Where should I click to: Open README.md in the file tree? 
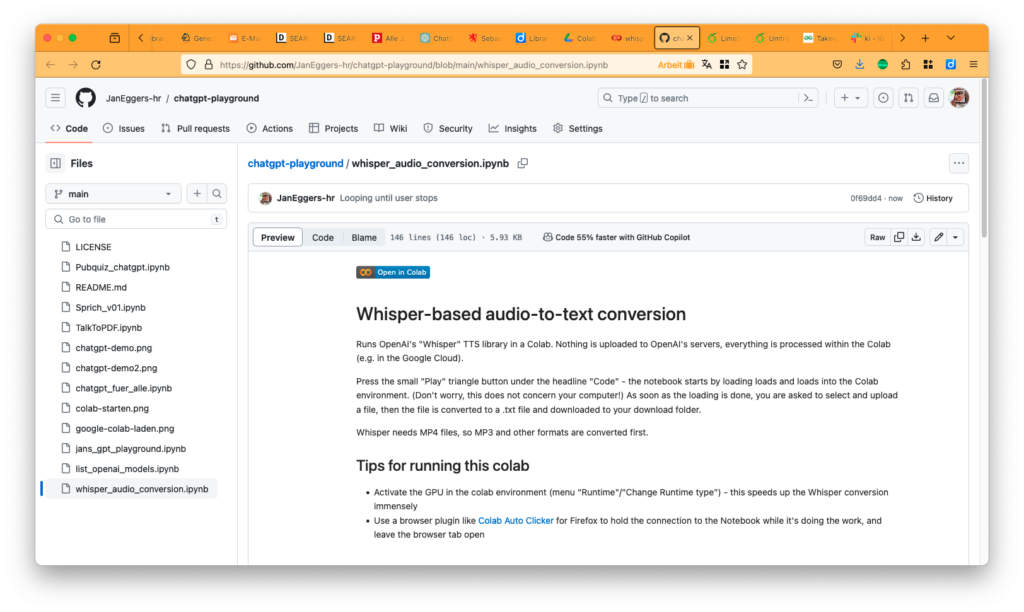pos(101,287)
